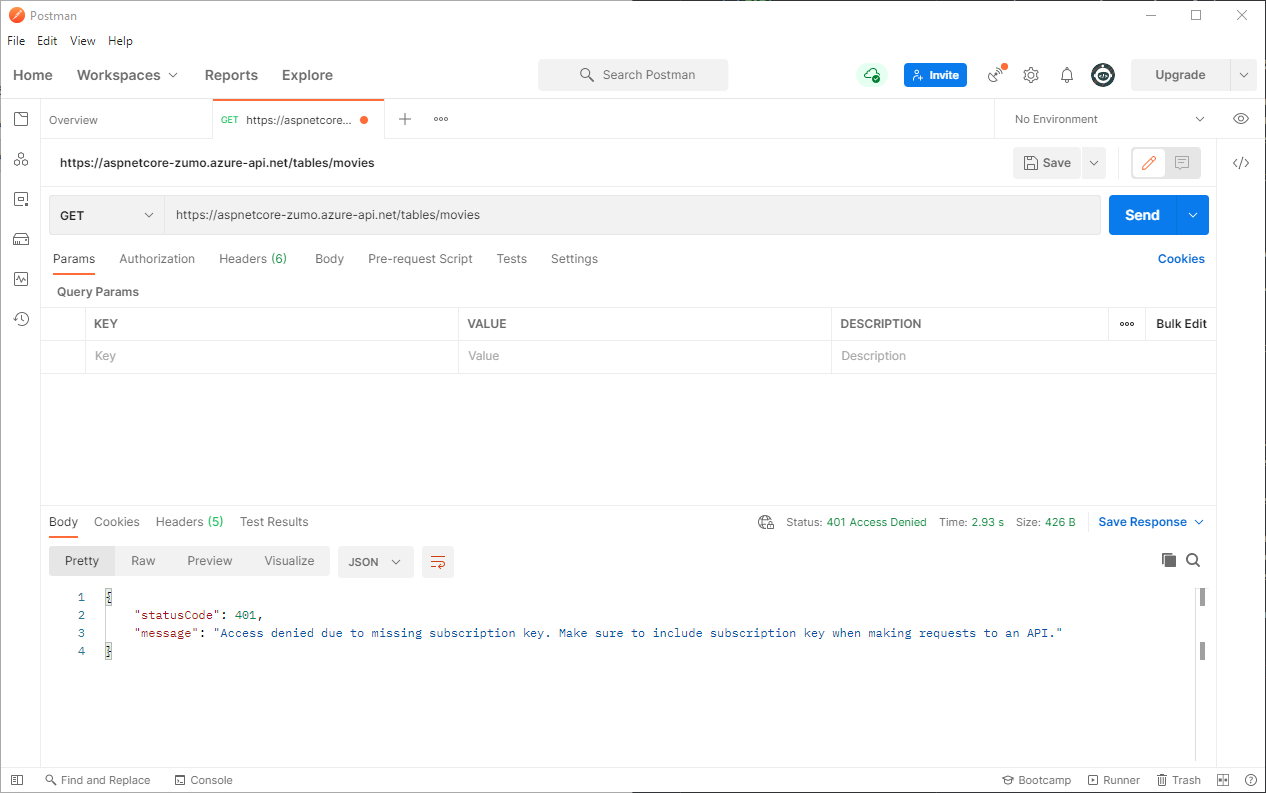The image size is (1266, 793).
Task: Open the No Environment selector
Action: (1110, 119)
